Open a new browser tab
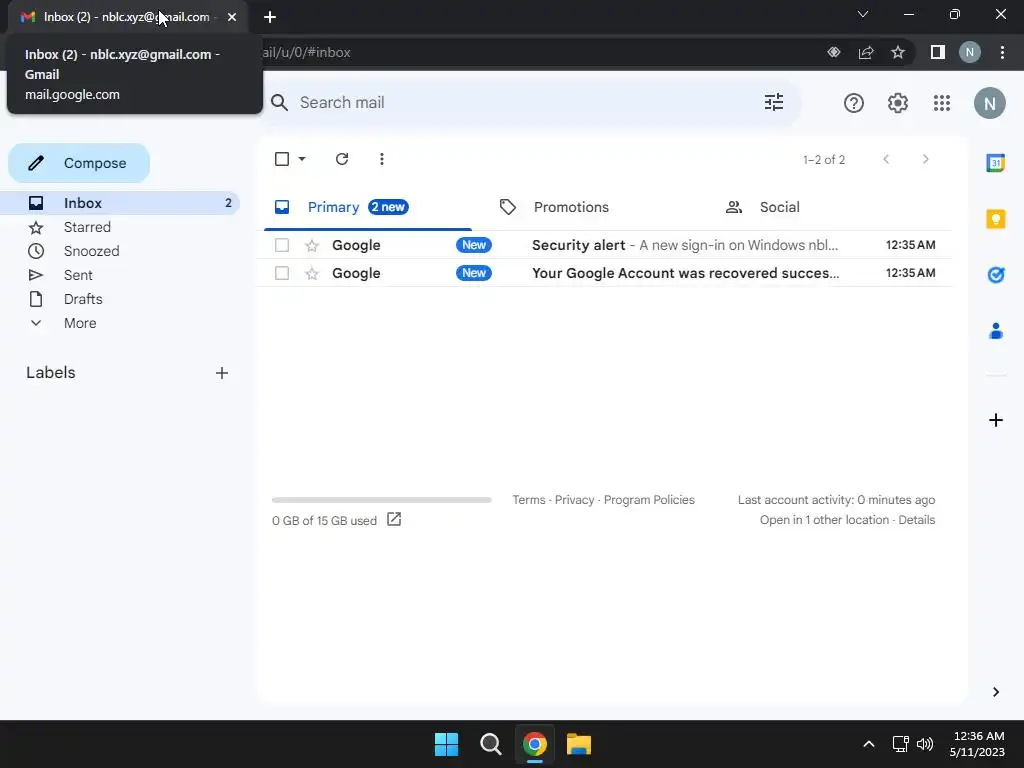Screen dimensions: 1024x768 coord(270,17)
